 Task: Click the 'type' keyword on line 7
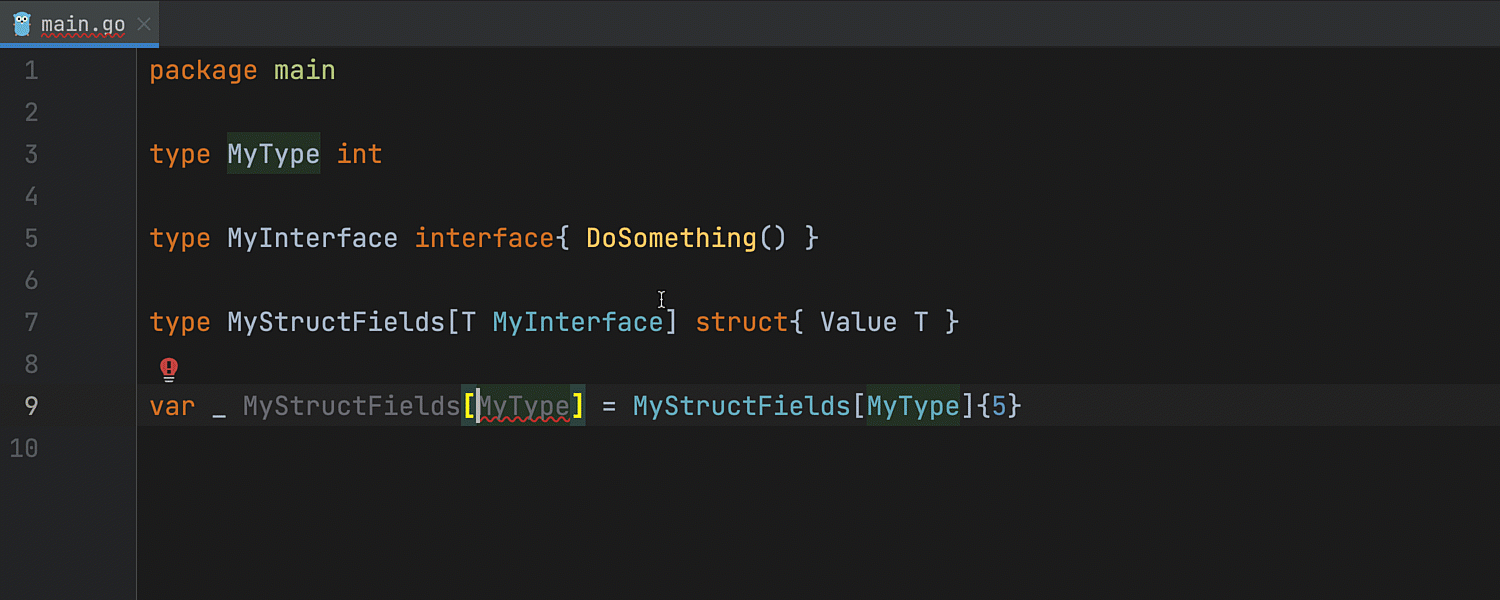click(x=180, y=322)
